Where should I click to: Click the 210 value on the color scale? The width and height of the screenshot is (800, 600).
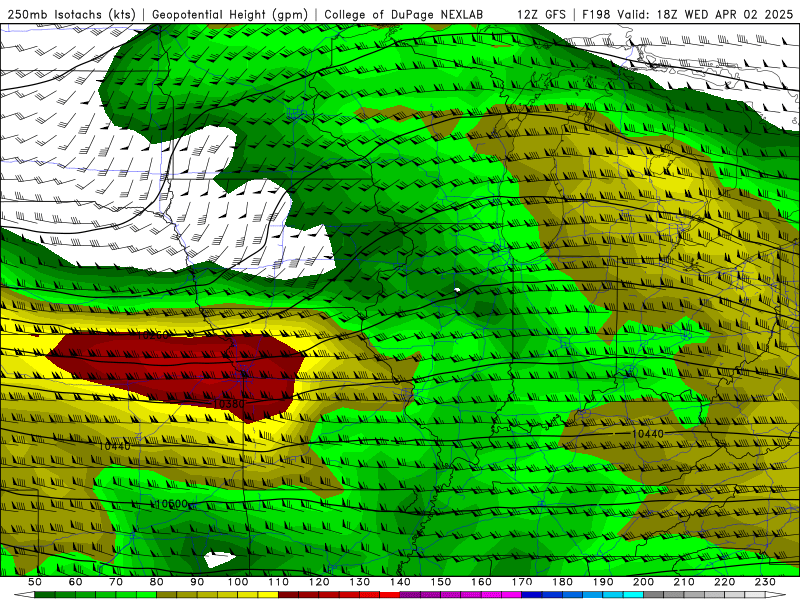point(685,582)
